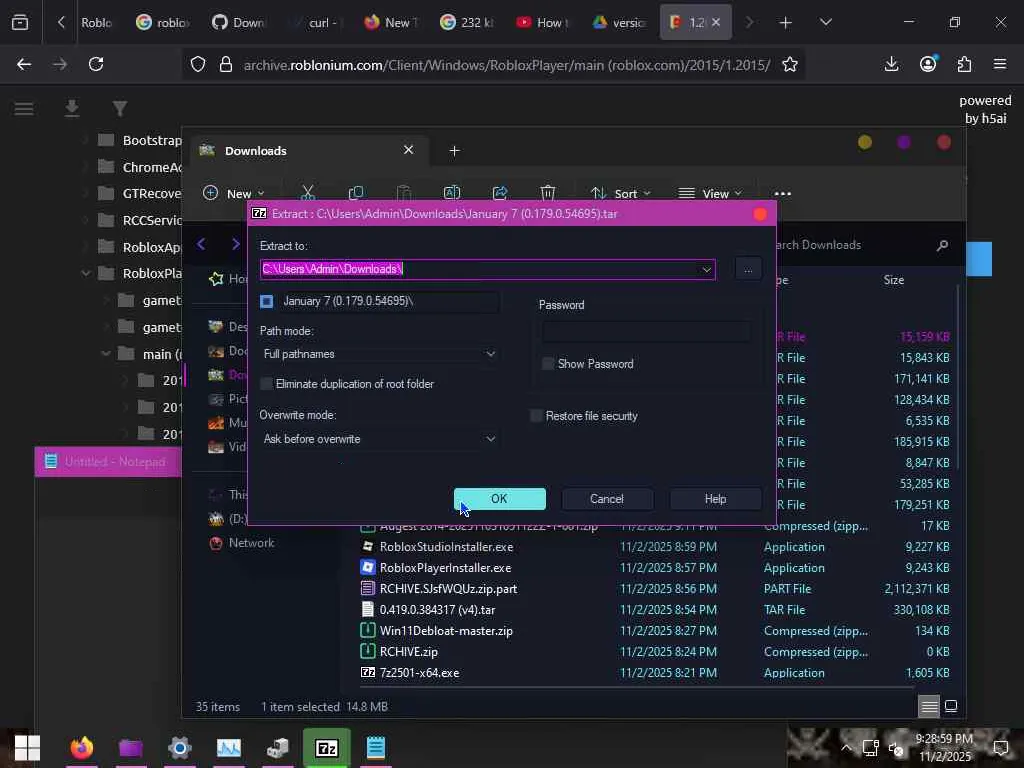Viewport: 1024px width, 768px height.
Task: Select the RCHIVE.zip file
Action: [409, 651]
